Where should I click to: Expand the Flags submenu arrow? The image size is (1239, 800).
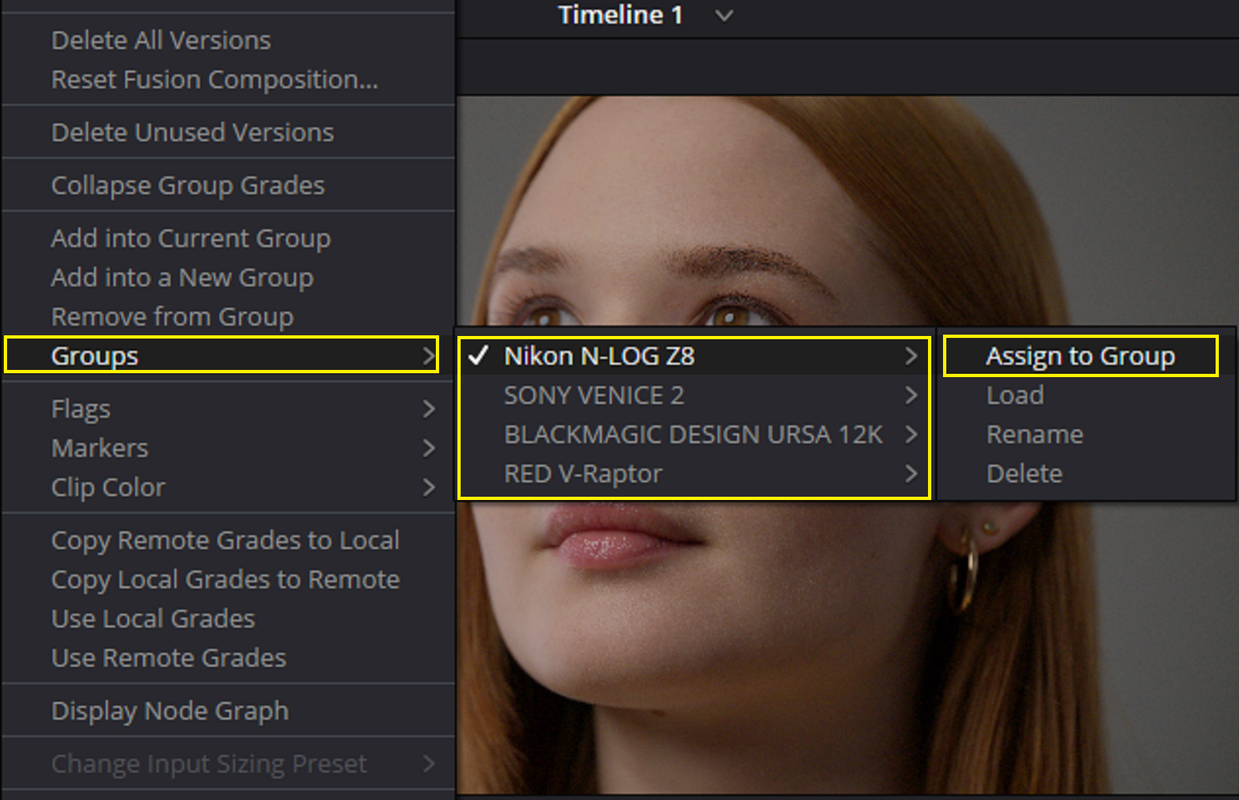(x=429, y=409)
